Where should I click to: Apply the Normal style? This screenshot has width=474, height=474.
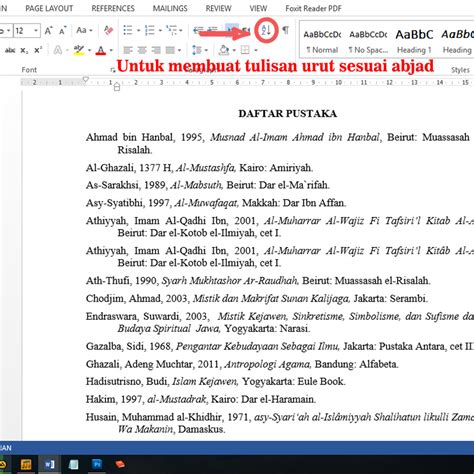click(322, 41)
